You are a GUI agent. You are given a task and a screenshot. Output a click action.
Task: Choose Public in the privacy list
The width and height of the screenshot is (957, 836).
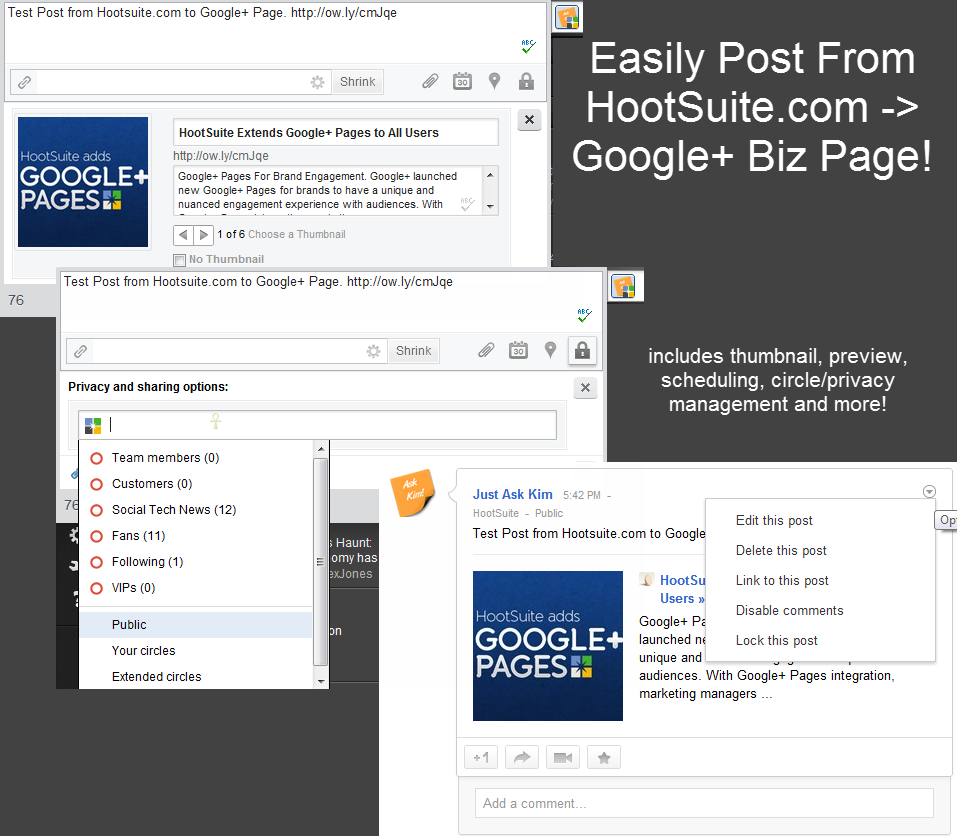click(195, 625)
